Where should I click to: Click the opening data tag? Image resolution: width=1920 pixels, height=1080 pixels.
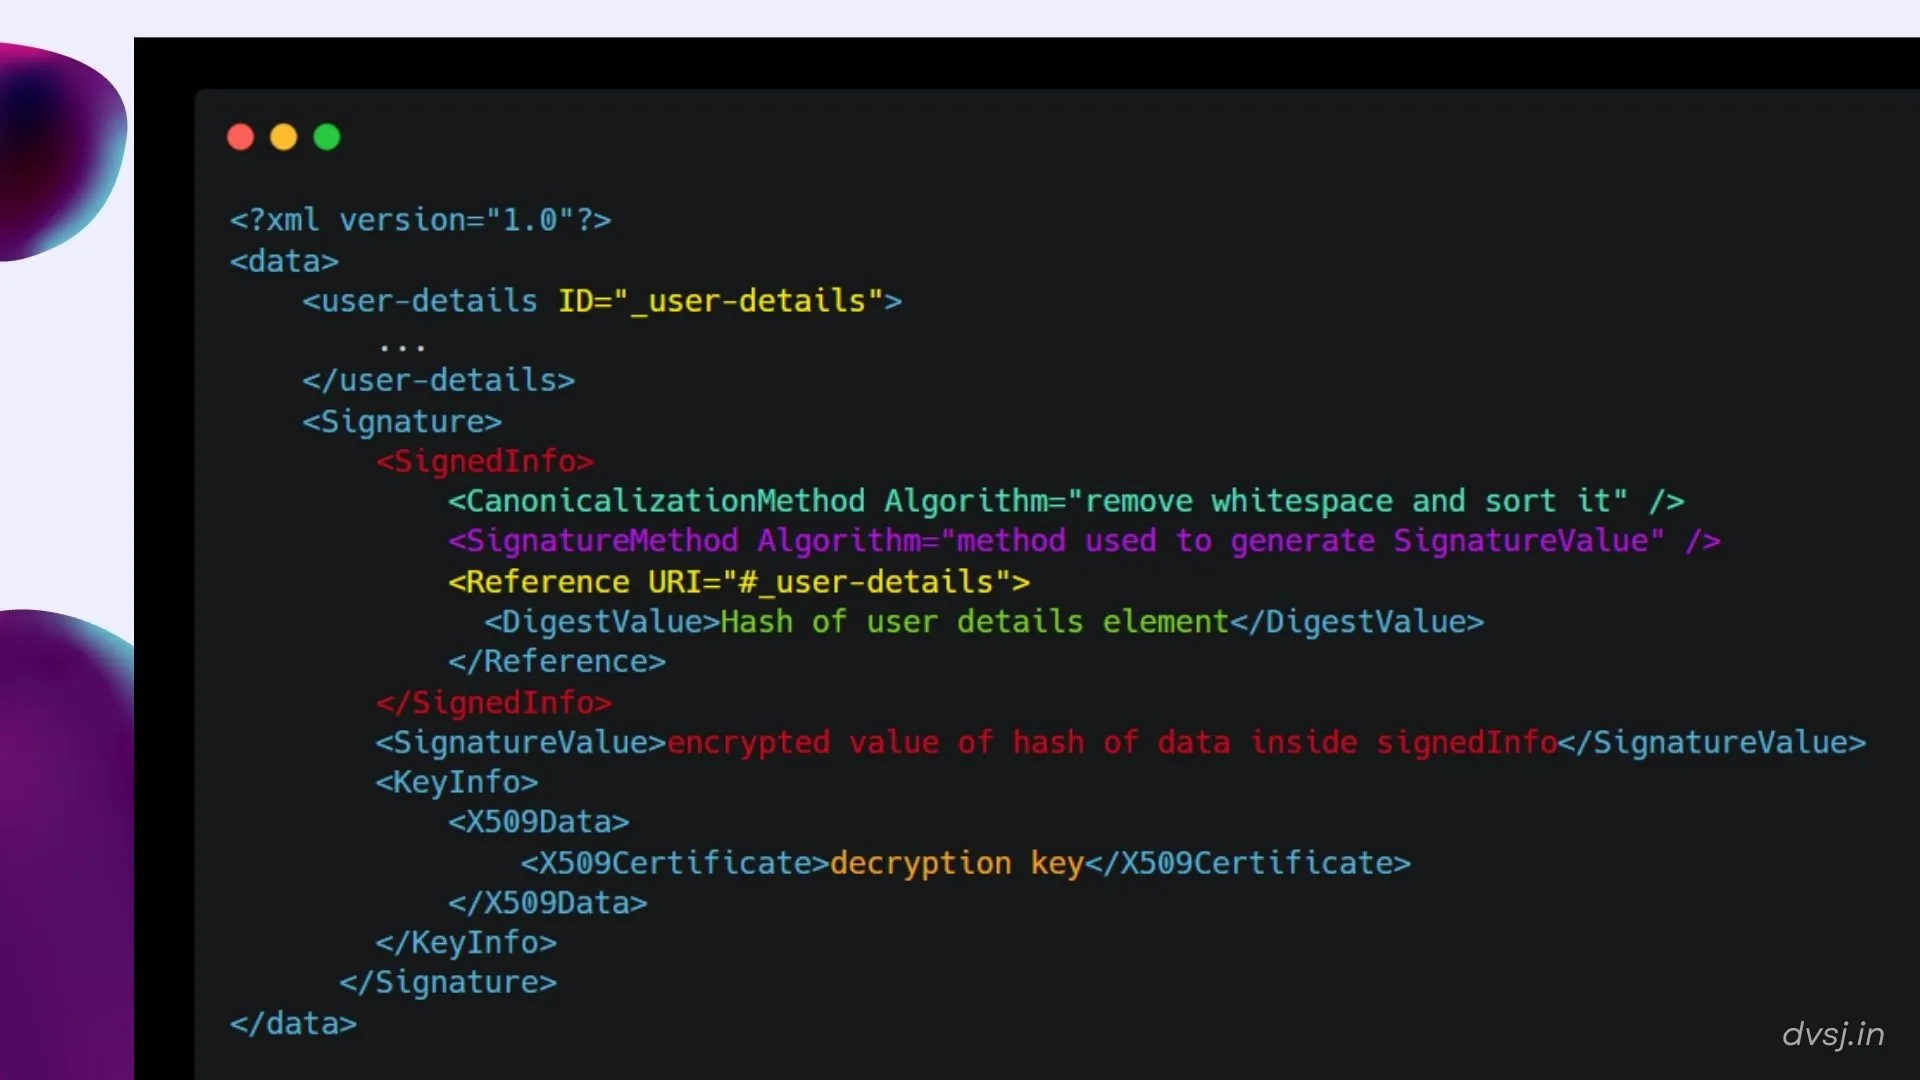(x=283, y=261)
